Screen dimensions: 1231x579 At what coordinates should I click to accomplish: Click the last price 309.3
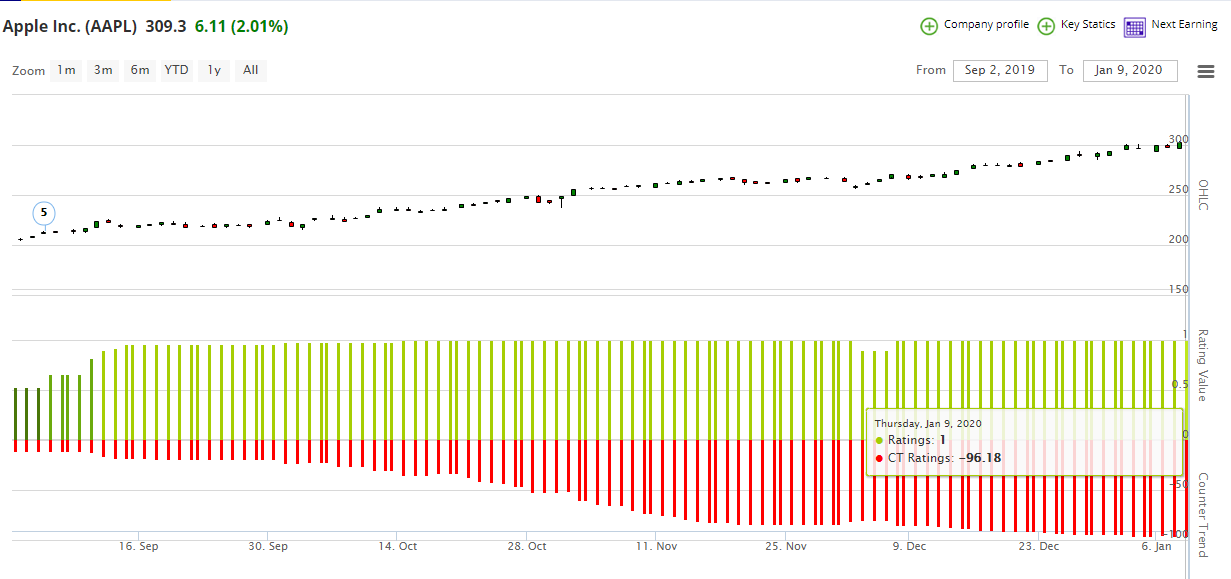coord(168,27)
